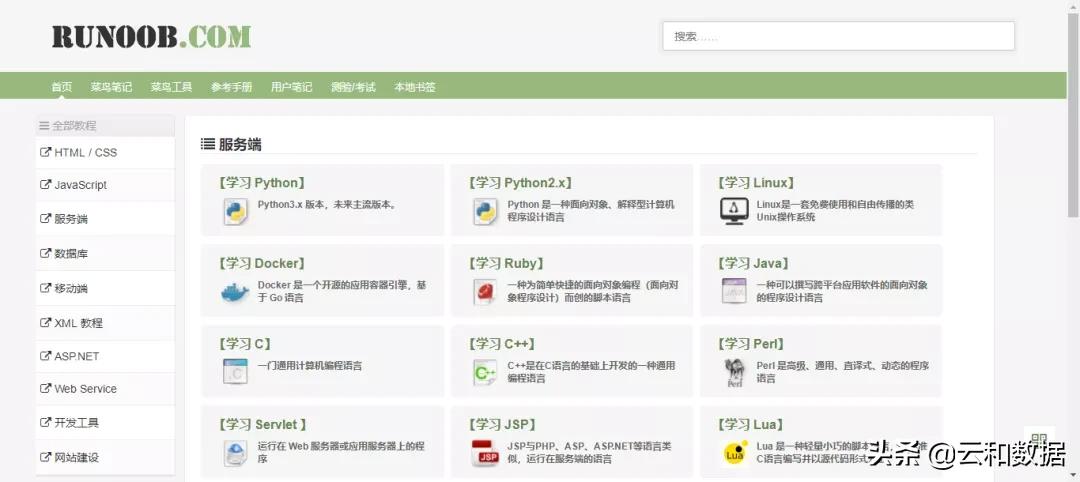The width and height of the screenshot is (1080, 482).
Task: Click the Java tutorial icon
Action: point(734,291)
